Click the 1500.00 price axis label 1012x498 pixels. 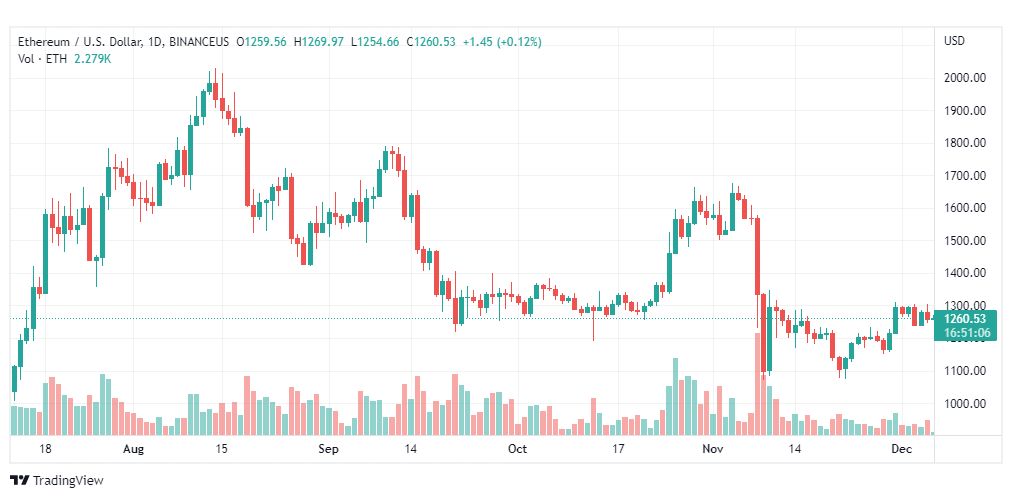966,241
